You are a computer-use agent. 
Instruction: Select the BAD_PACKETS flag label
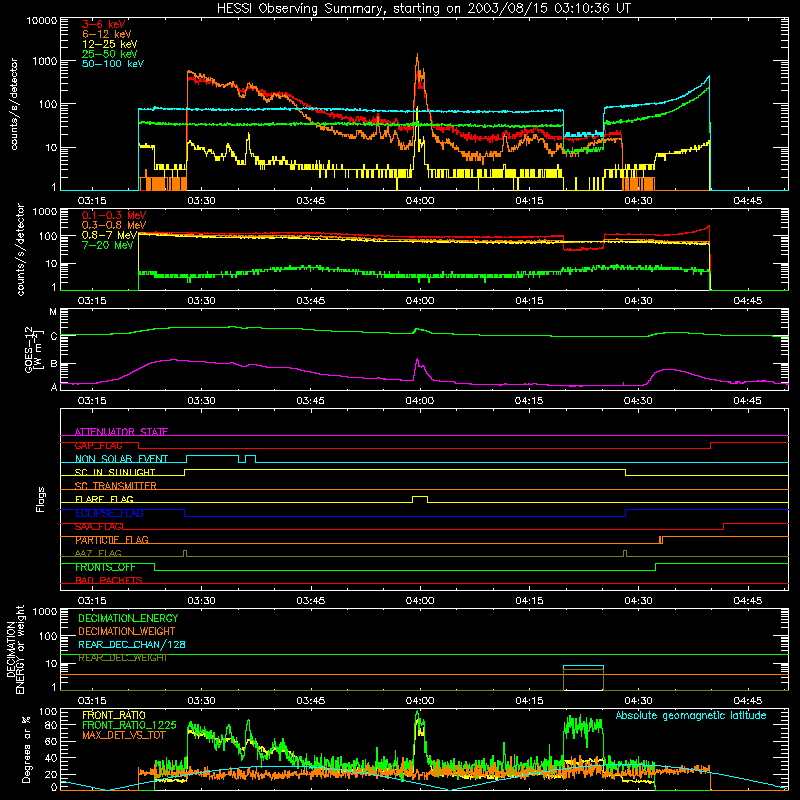[109, 580]
